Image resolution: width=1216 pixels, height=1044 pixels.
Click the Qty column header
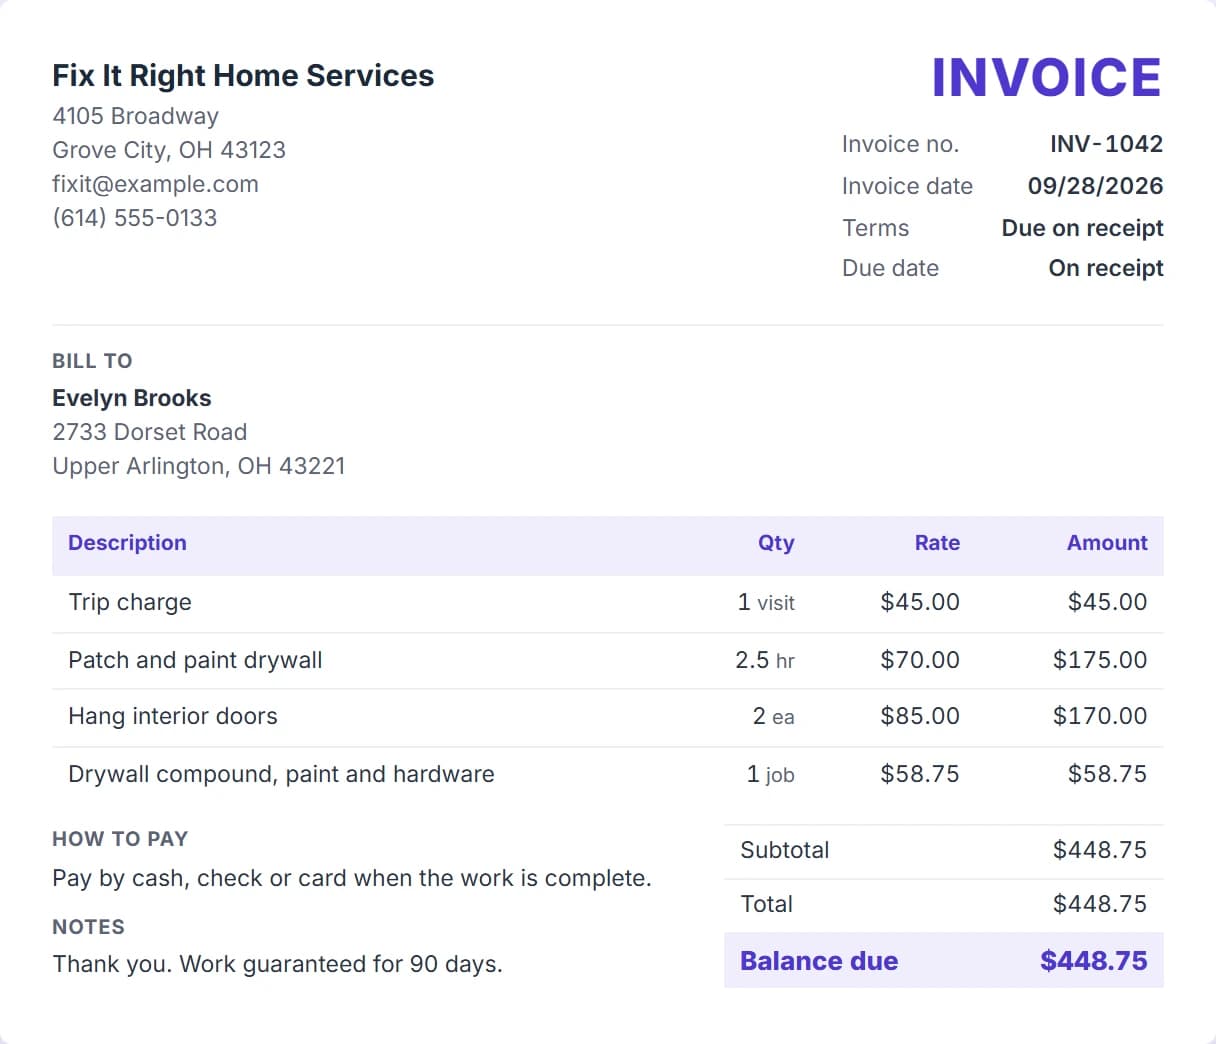pyautogui.click(x=776, y=543)
